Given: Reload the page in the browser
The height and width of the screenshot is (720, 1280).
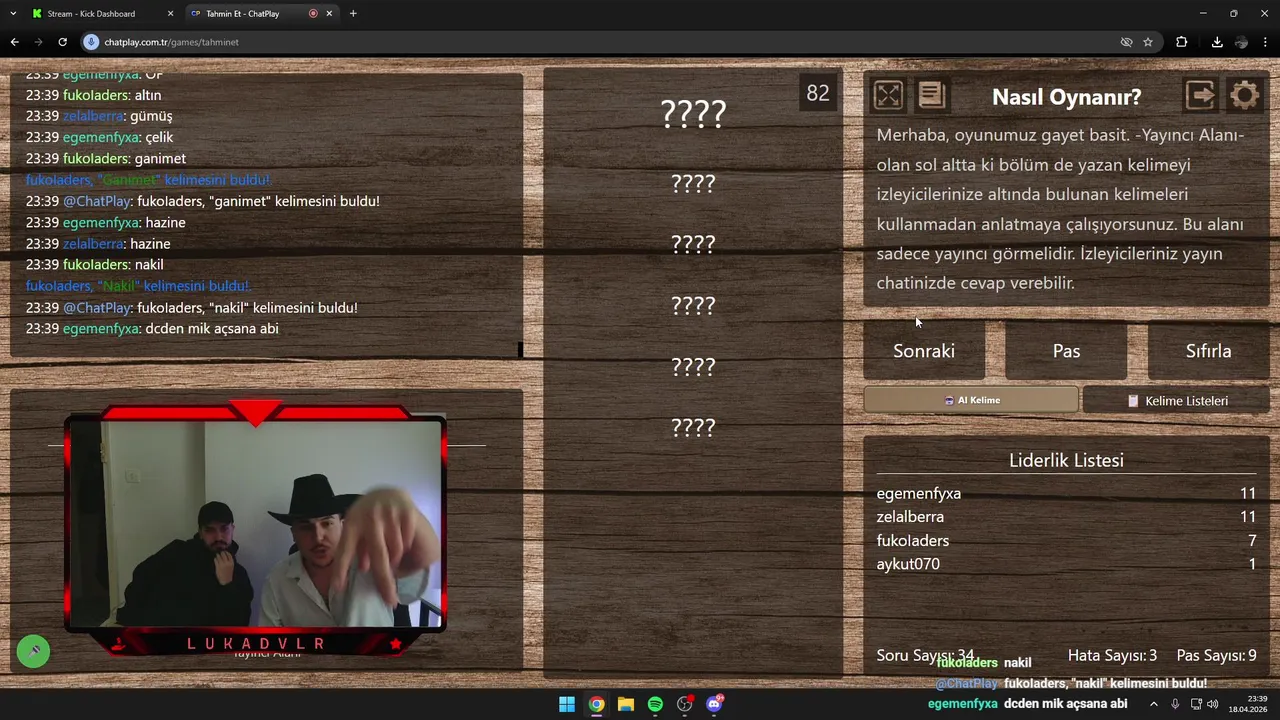Looking at the screenshot, I should (62, 42).
